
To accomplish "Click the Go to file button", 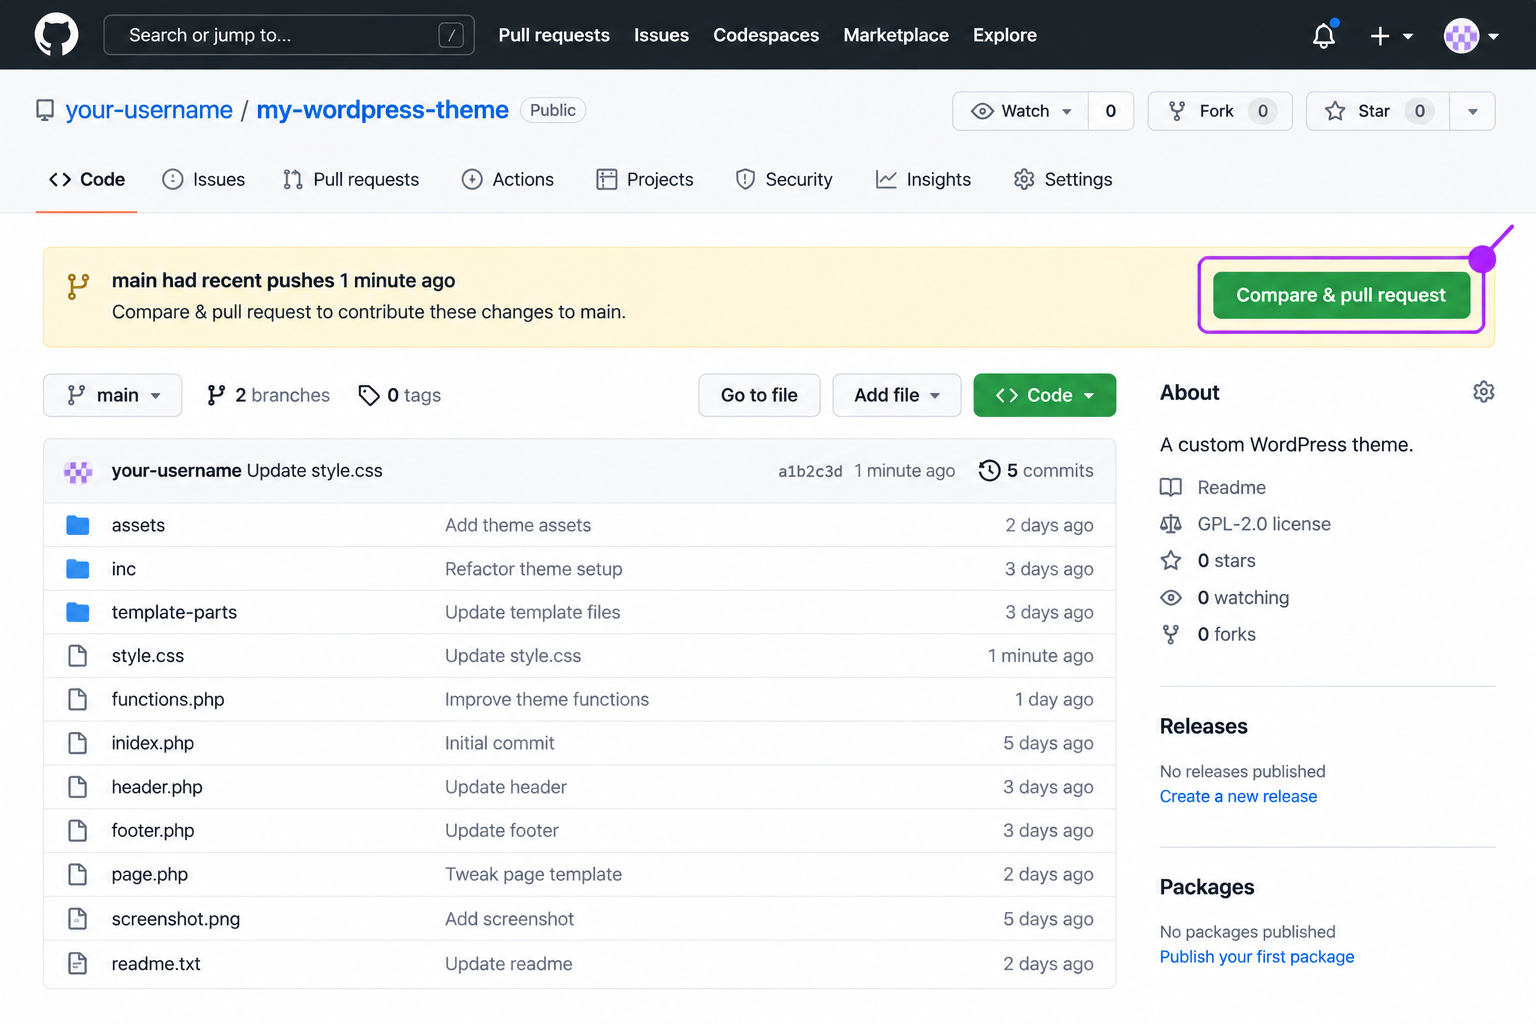I will [x=759, y=395].
